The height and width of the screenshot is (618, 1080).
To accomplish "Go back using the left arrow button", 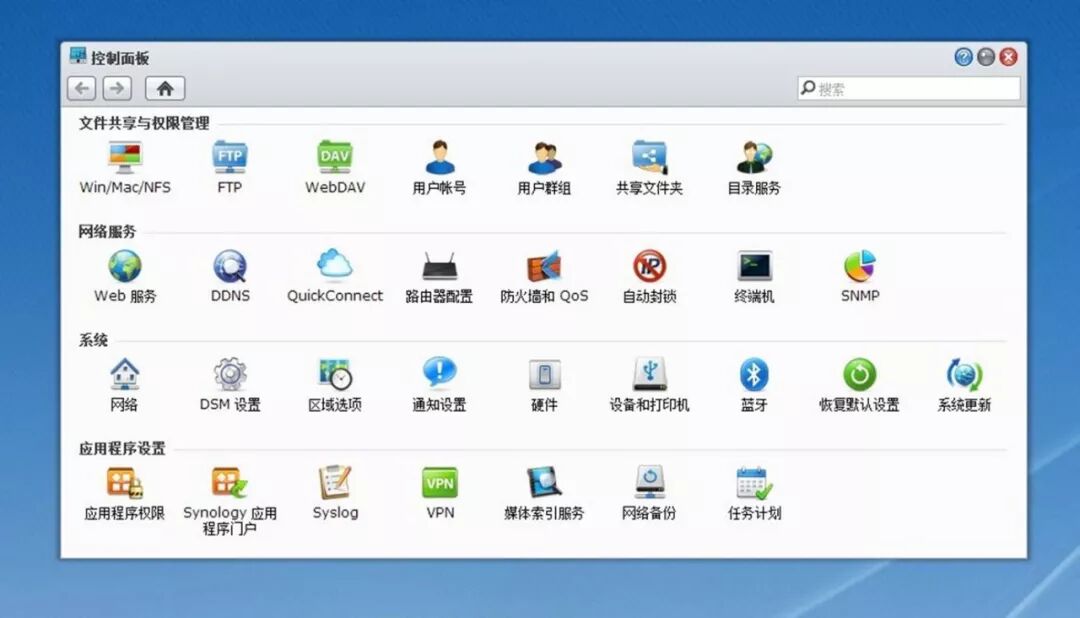I will pos(81,88).
